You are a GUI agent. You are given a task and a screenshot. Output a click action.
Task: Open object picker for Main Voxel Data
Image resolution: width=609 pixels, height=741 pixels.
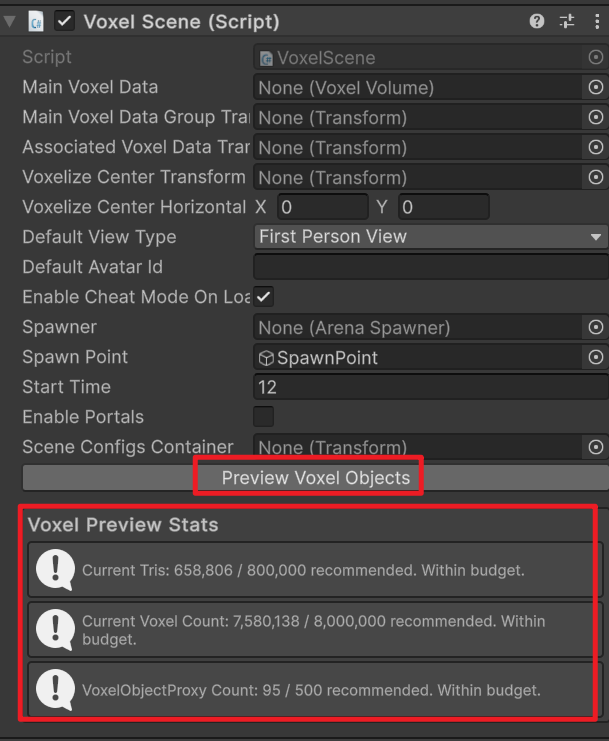tap(596, 87)
